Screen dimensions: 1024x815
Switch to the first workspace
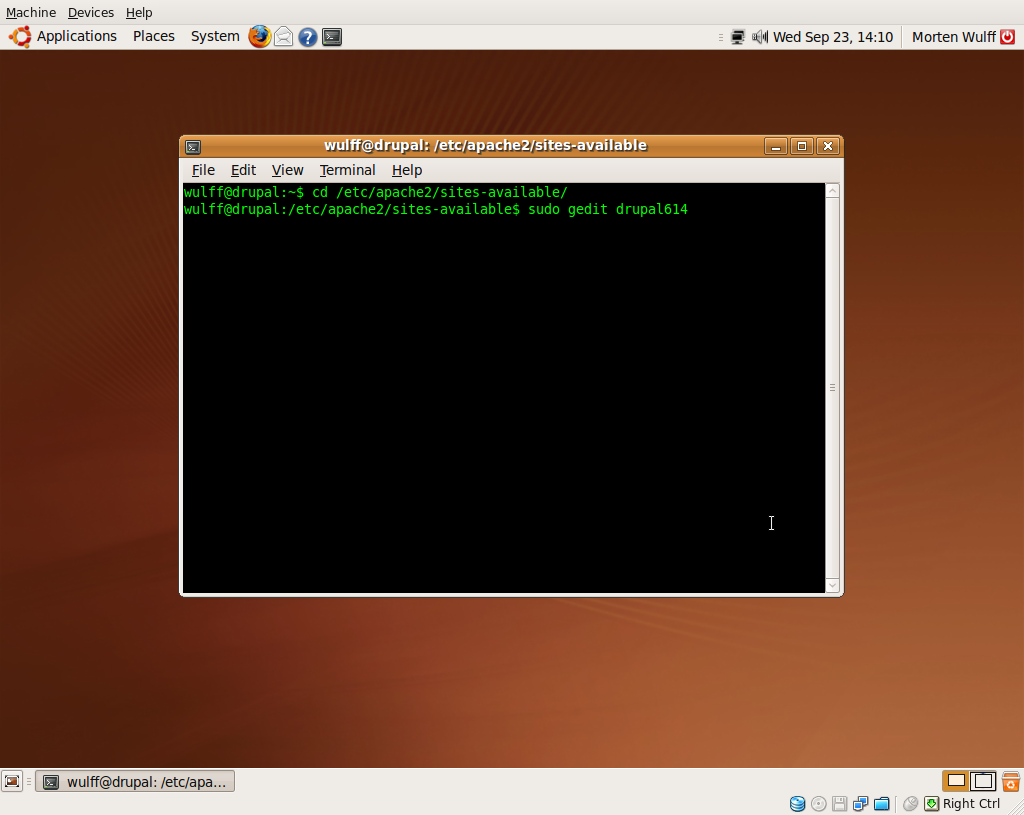pos(956,780)
